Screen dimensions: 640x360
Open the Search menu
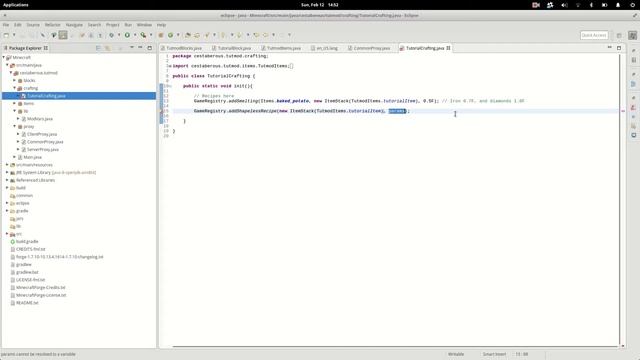[94, 25]
